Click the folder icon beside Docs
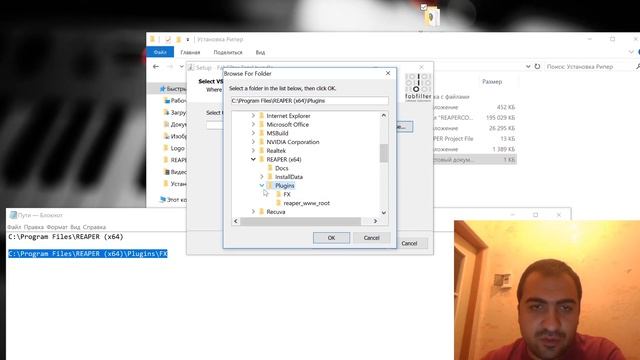The image size is (640, 360). coord(270,168)
